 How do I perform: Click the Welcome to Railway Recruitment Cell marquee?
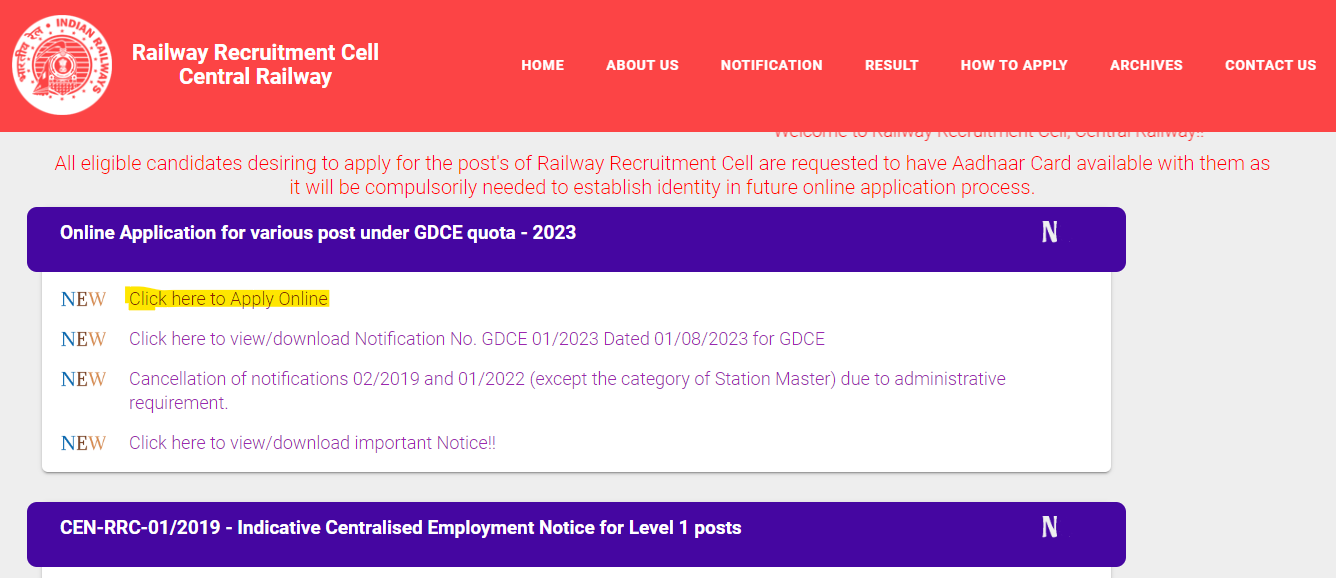[x=989, y=135]
